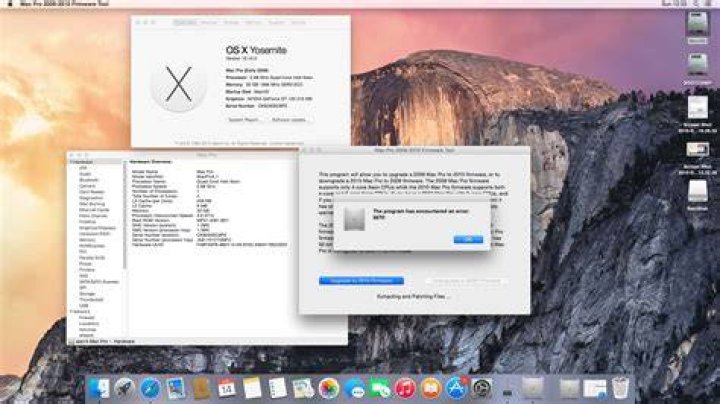Image resolution: width=720 pixels, height=404 pixels.
Task: Launch Launchpad rocket icon in Dock
Action: pos(124,389)
